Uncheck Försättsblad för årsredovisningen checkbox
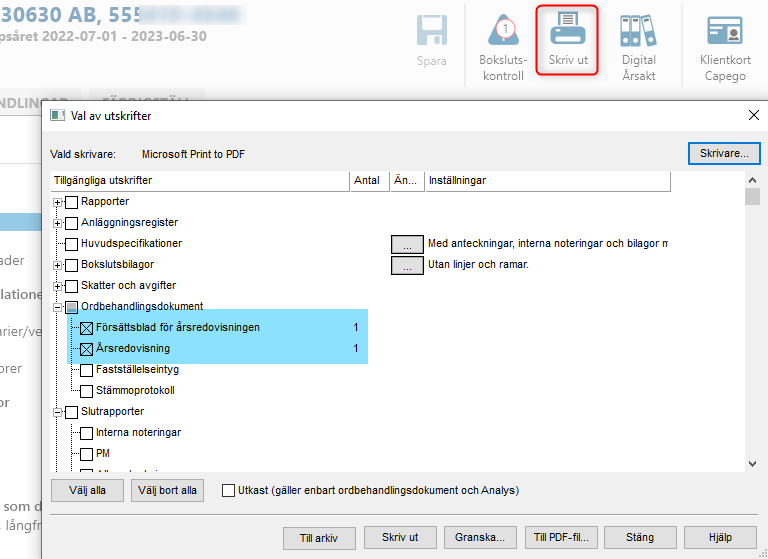Viewport: 768px width, 559px height. coord(86,328)
